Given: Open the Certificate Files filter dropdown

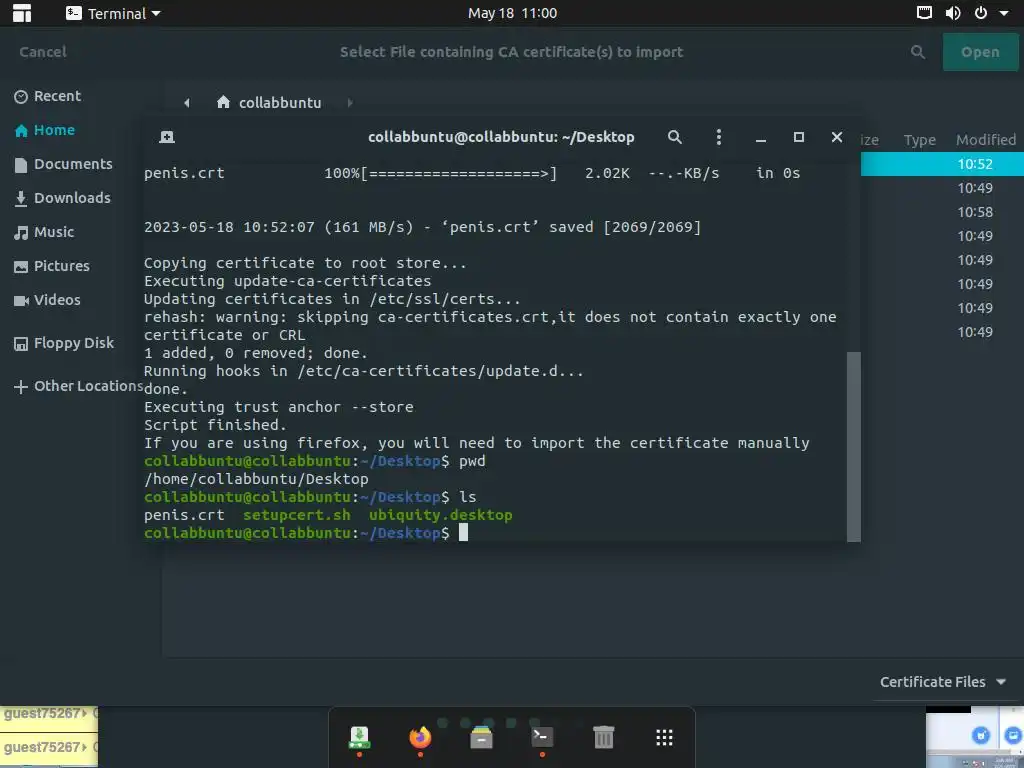Looking at the screenshot, I should click(943, 682).
